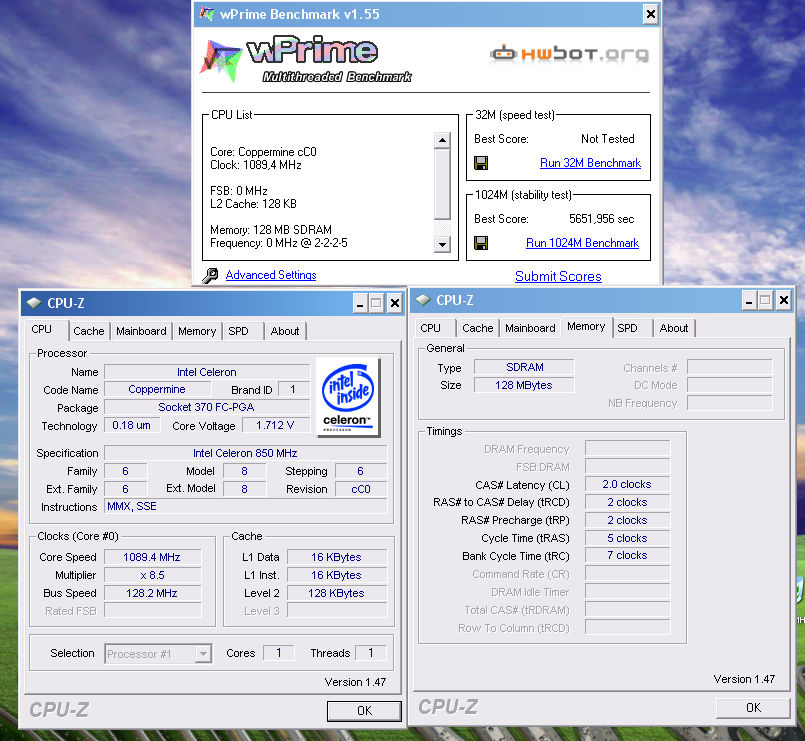Click the Specification Intel Celeron 850 MHz field
The width and height of the screenshot is (805, 741).
pyautogui.click(x=245, y=453)
